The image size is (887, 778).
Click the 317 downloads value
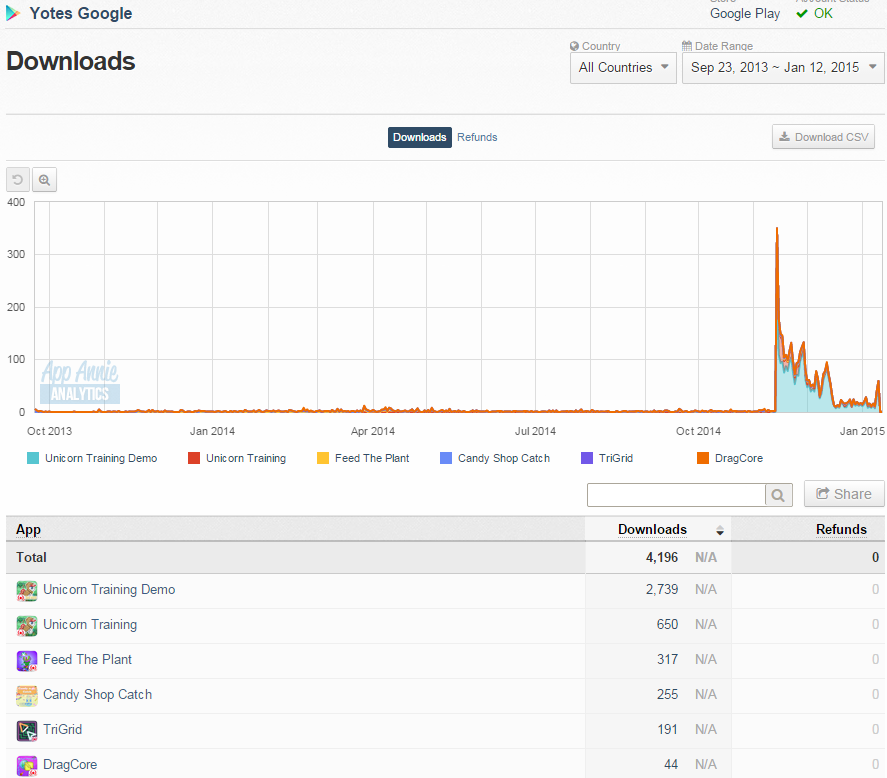coord(667,660)
